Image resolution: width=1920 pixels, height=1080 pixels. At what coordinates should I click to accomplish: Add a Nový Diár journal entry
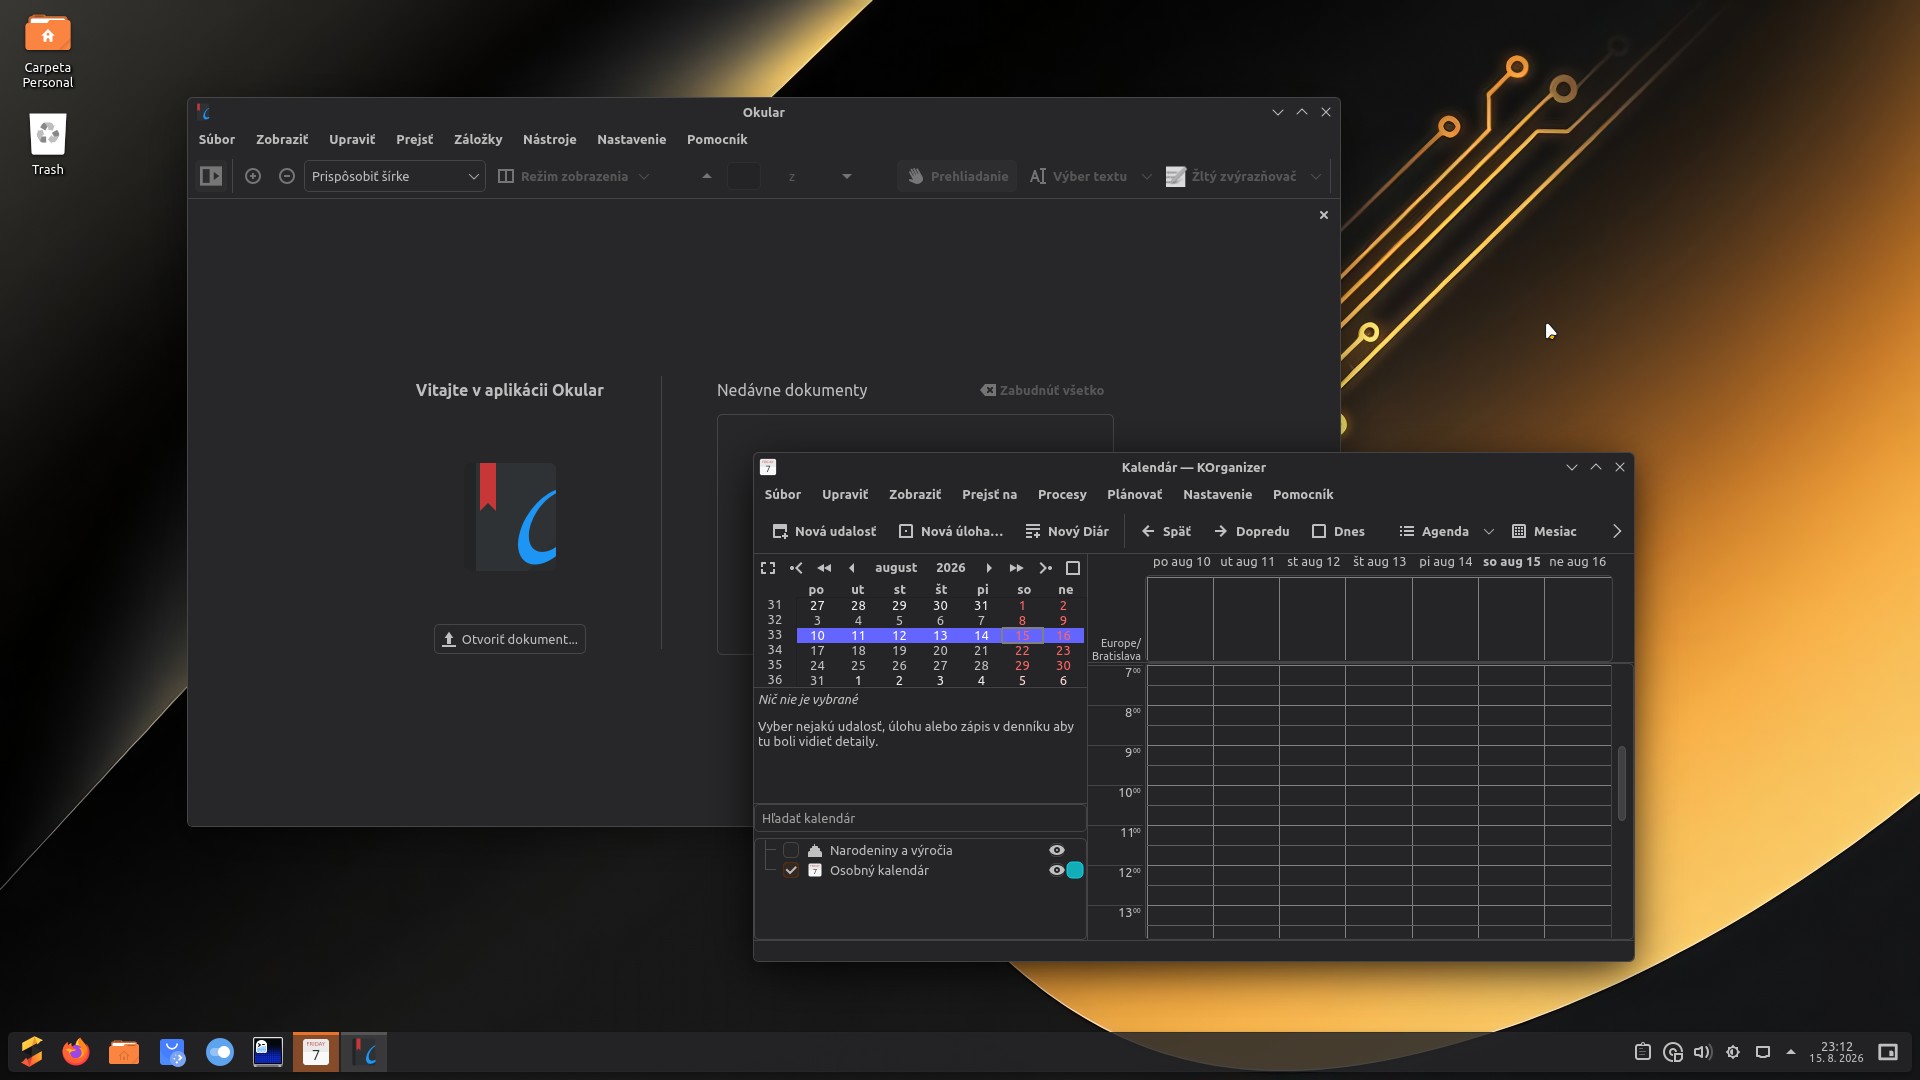tap(1067, 532)
